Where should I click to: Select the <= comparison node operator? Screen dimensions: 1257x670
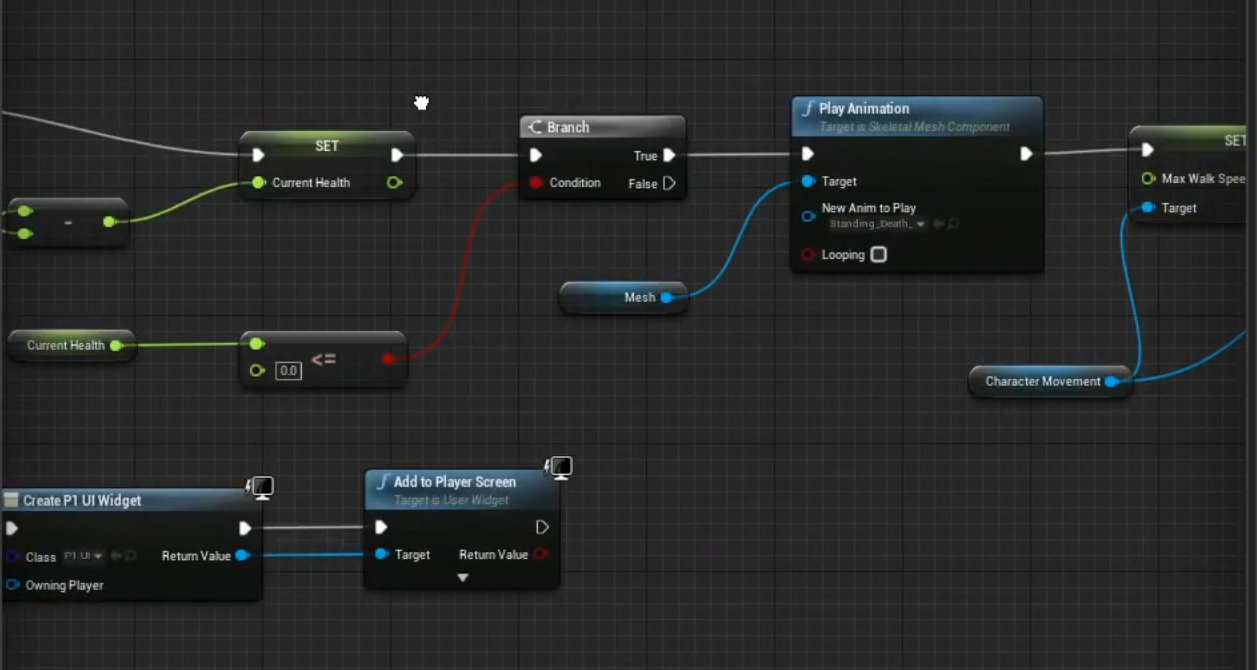click(x=323, y=359)
